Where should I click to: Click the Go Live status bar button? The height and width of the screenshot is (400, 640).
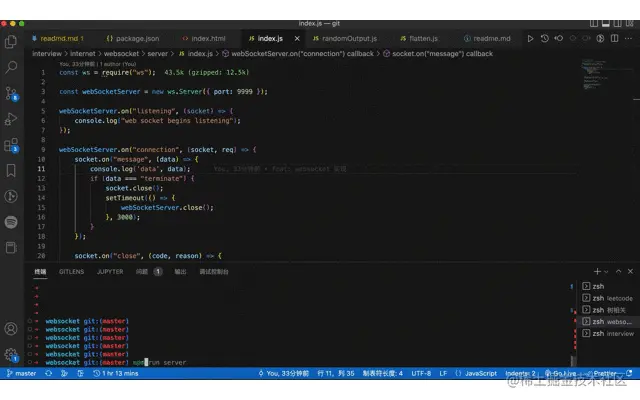[x=561, y=373]
